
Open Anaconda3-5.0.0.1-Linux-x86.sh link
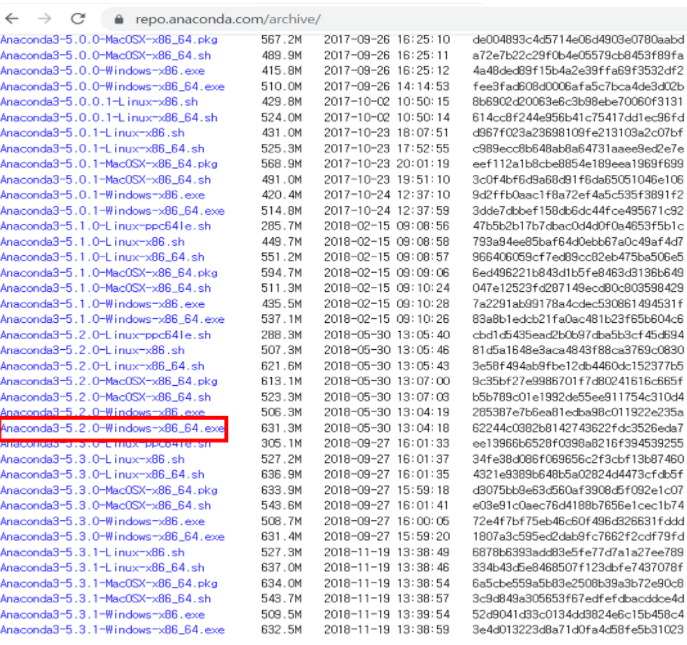pos(99,102)
